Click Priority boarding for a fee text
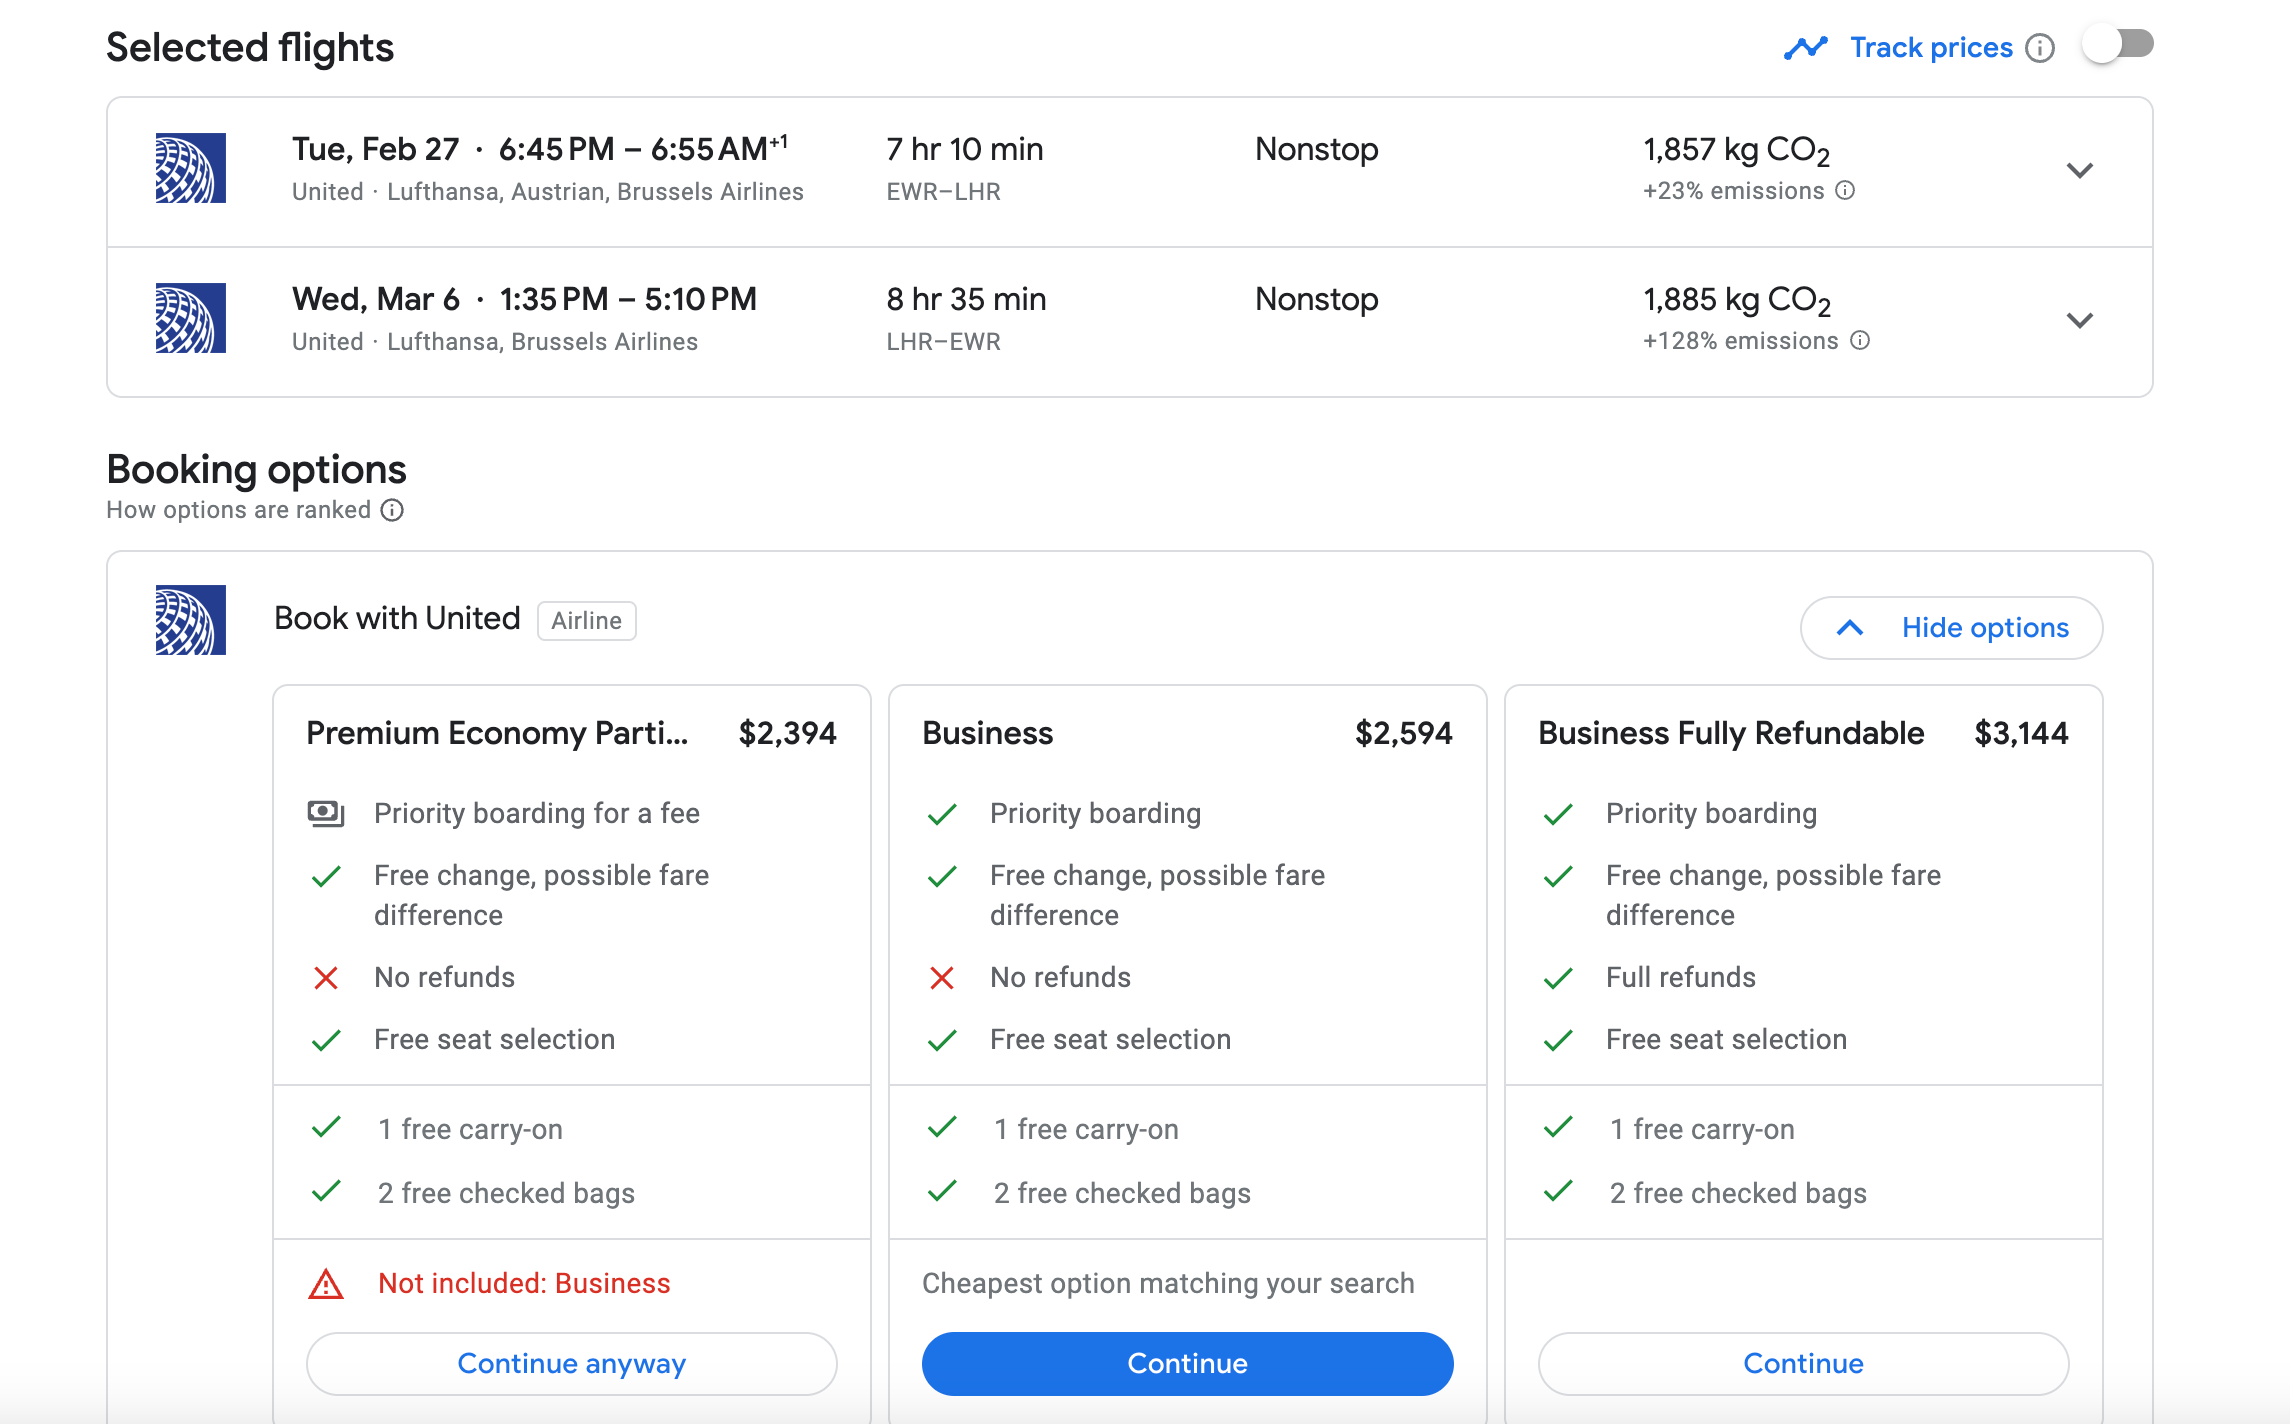Viewport: 2290px width, 1424px height. 537,814
